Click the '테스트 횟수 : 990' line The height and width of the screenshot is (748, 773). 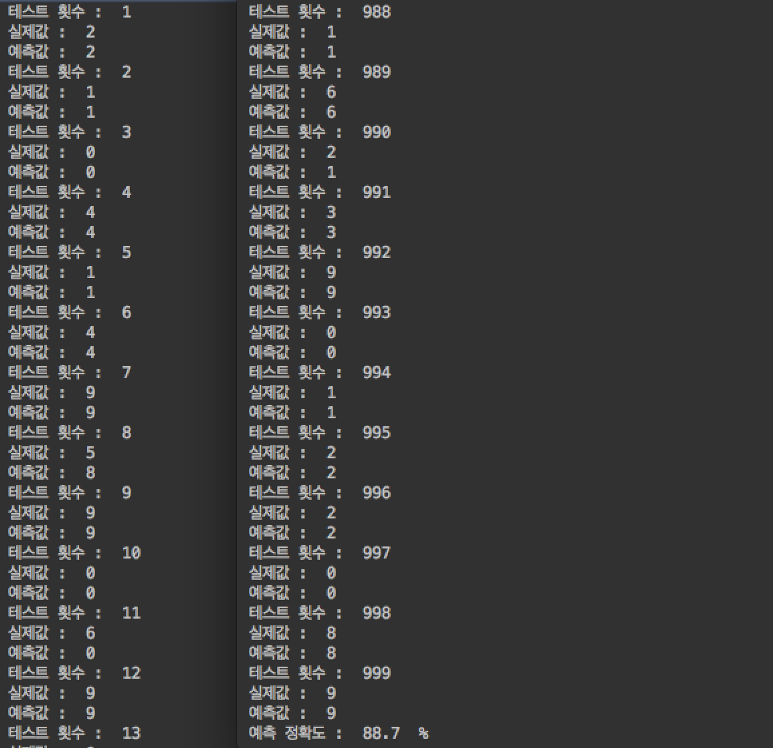(x=319, y=132)
